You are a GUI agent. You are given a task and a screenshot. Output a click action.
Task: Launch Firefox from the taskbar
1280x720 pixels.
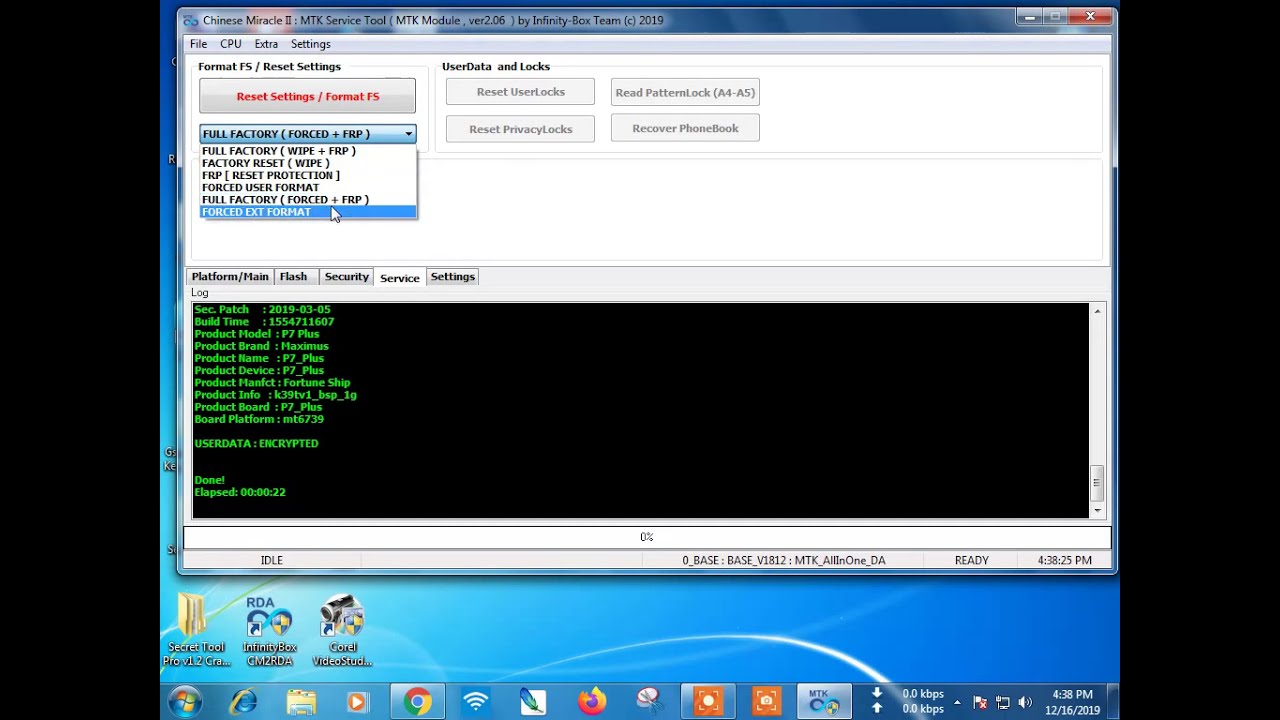[591, 702]
